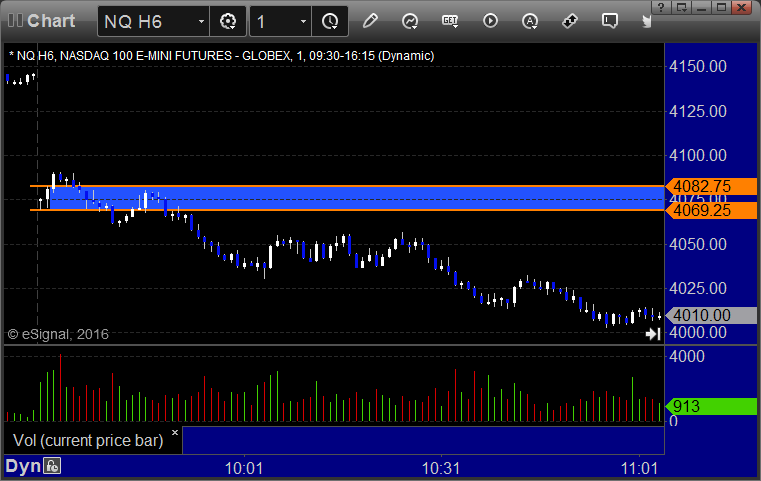Click the 11:01 time axis label
Screen dimensions: 761x481
click(640, 468)
